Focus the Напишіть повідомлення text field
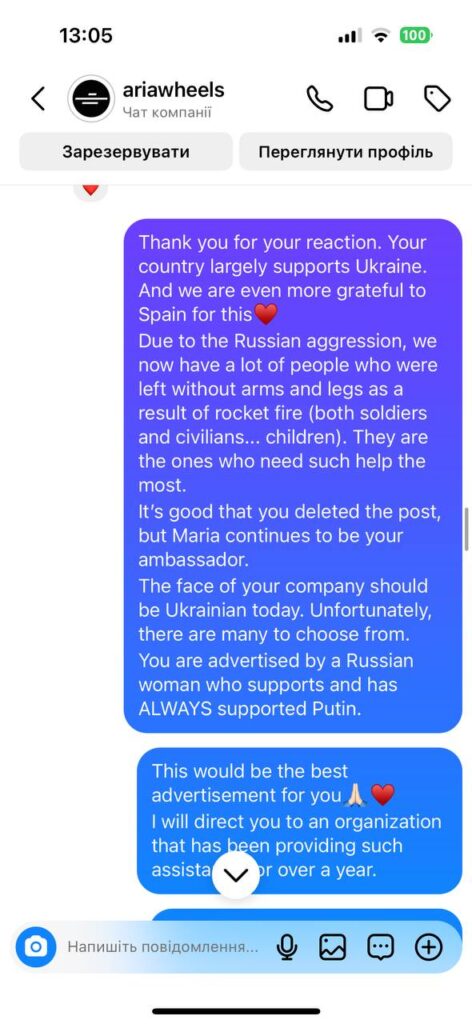472x1024 pixels. tap(163, 946)
